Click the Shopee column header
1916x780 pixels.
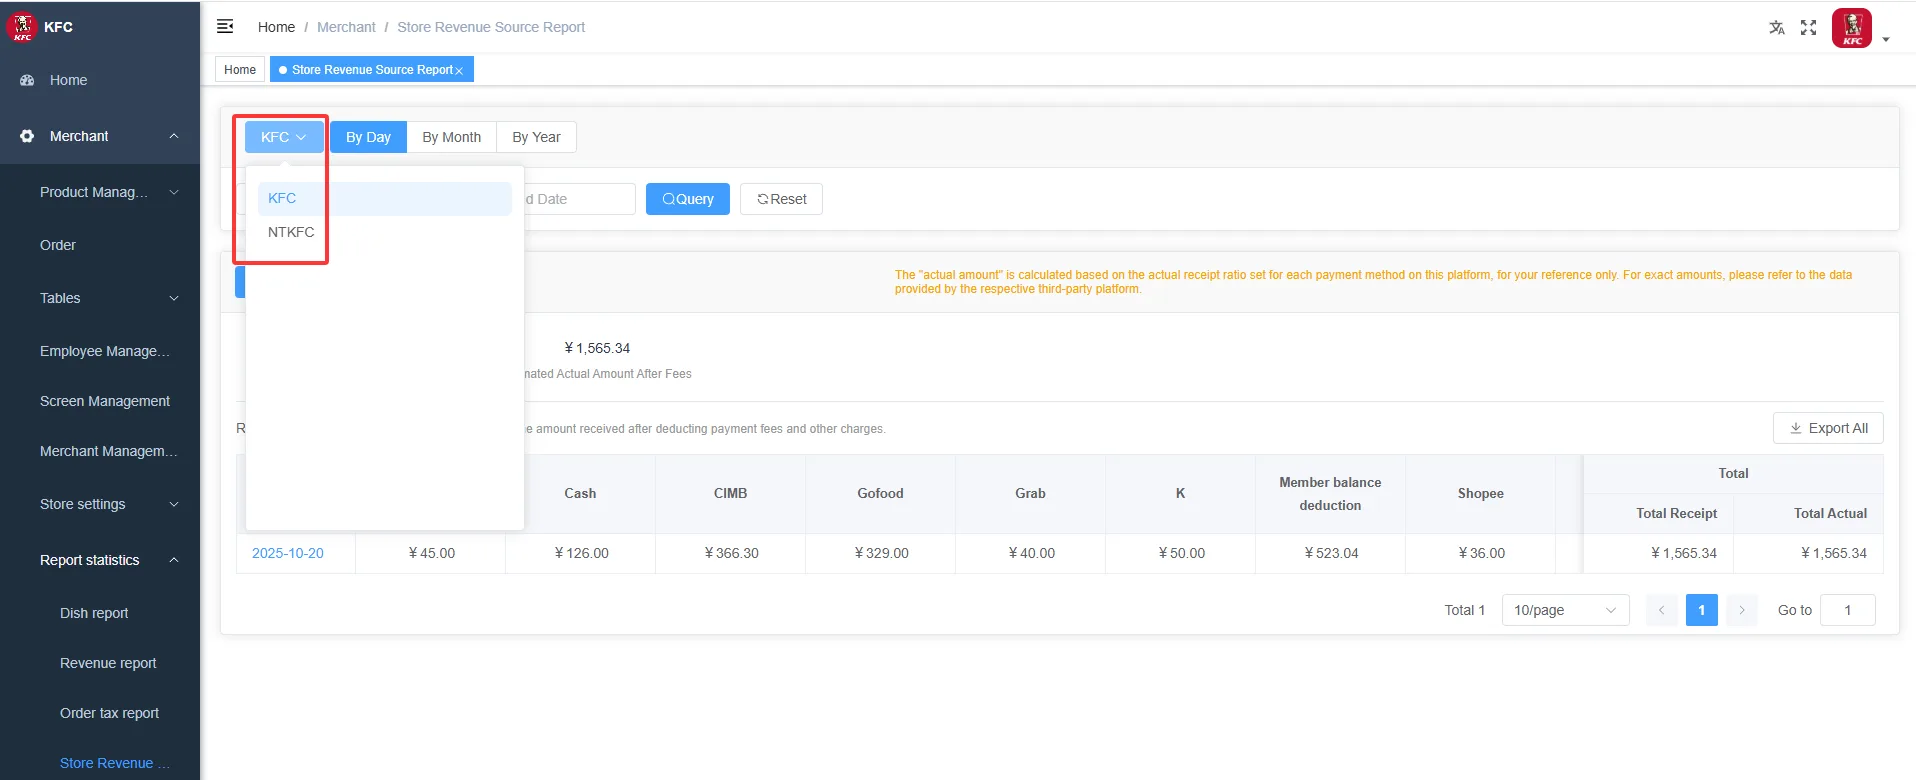(x=1480, y=493)
